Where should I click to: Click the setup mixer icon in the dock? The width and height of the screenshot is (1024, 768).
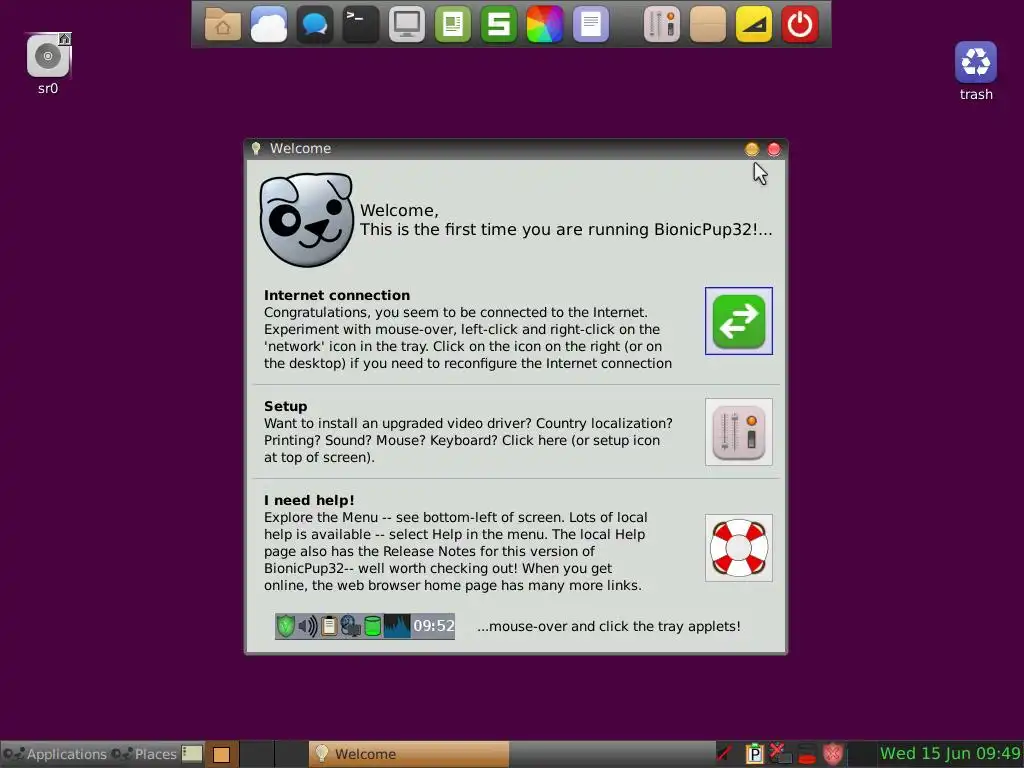662,25
